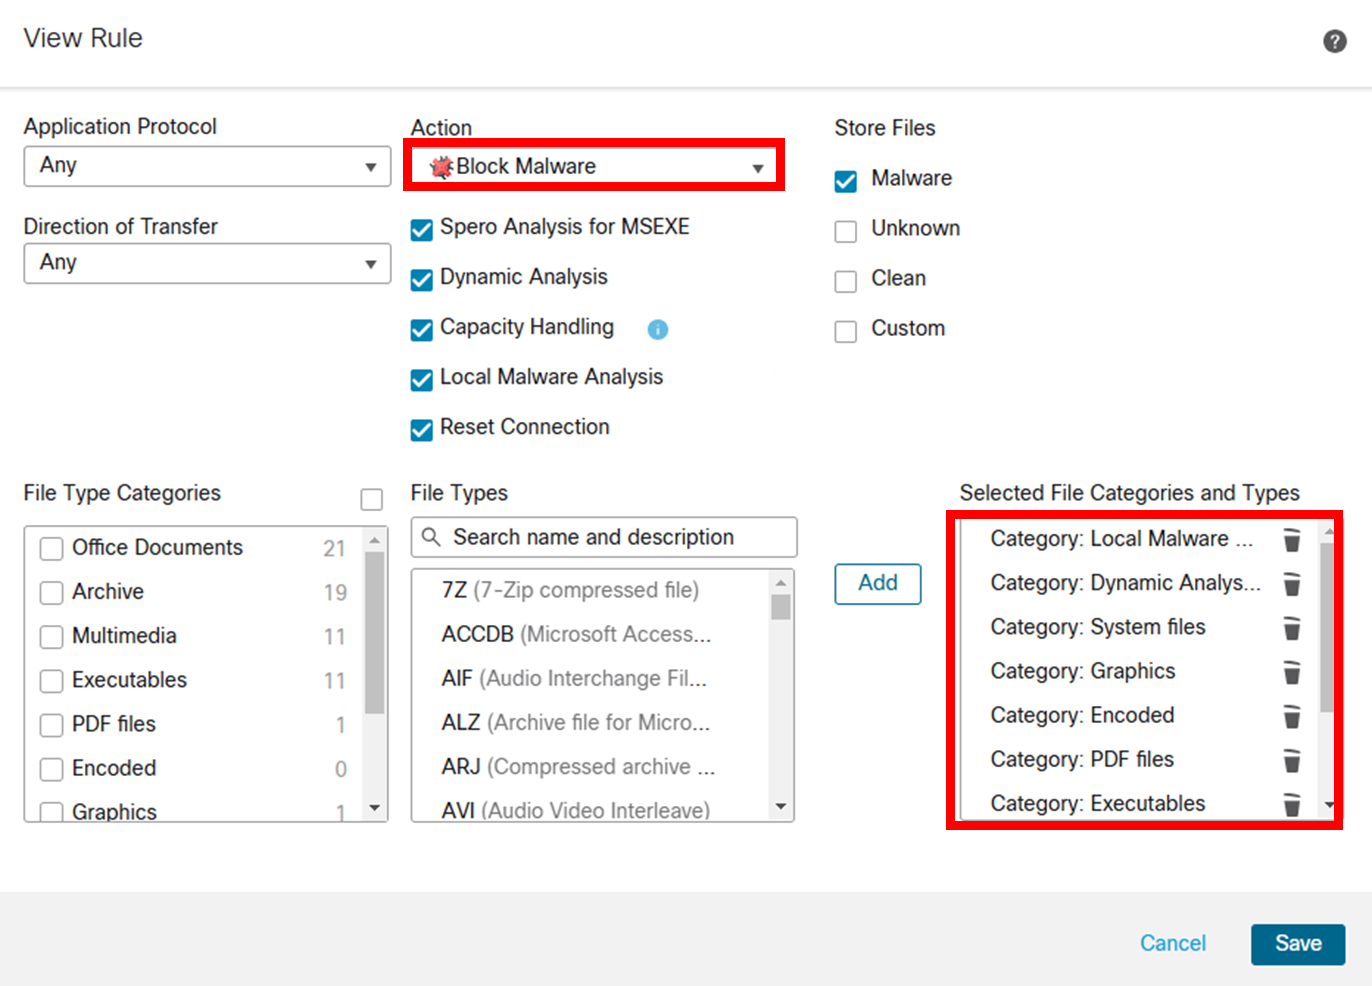Uncheck Spero Analysis for MSEXE
Image resolution: width=1372 pixels, height=986 pixels.
point(422,229)
